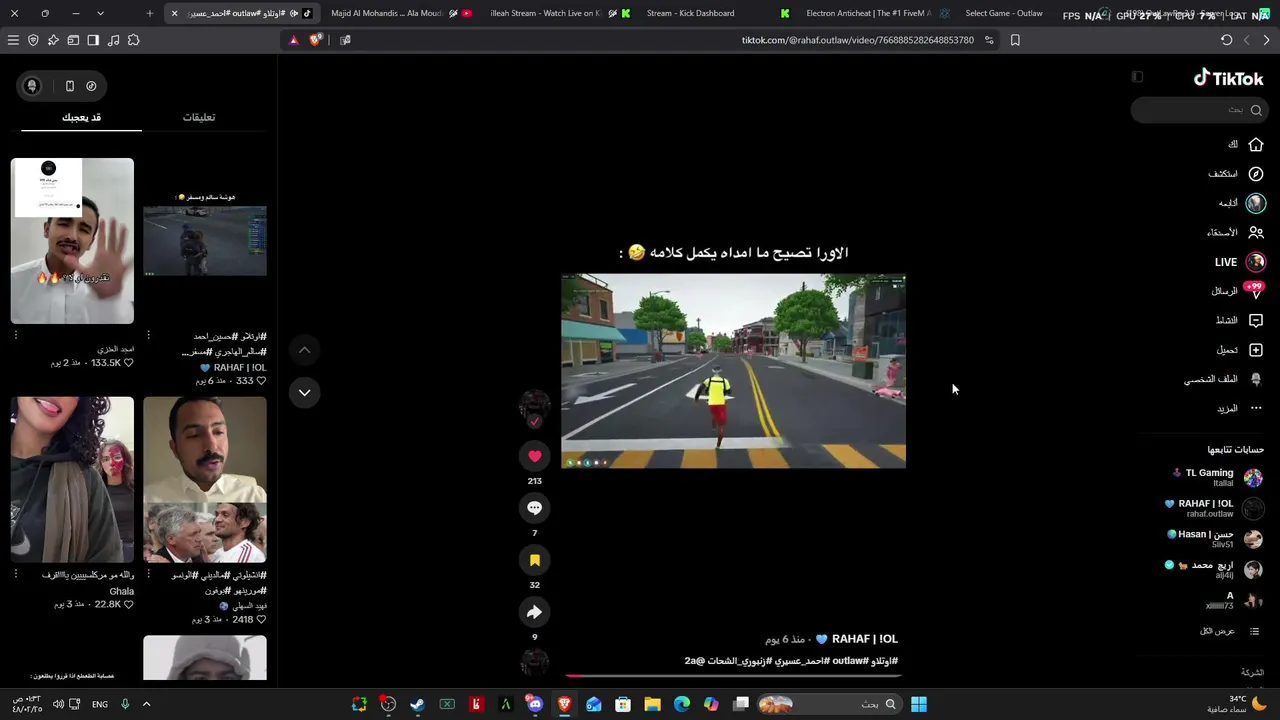Viewport: 1280px width, 720px height.
Task: Share the video using the arrow icon
Action: (534, 612)
